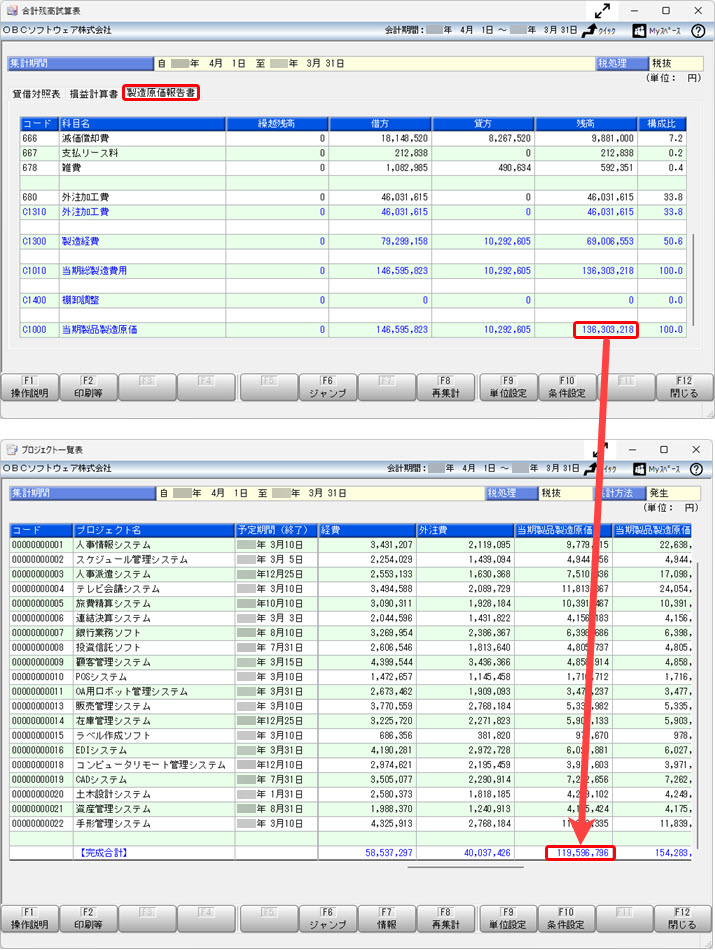Click F1 操作説明 in プロジェクト一覧表 window
Screen dimensions: 715x950
pyautogui.click(x=29, y=918)
